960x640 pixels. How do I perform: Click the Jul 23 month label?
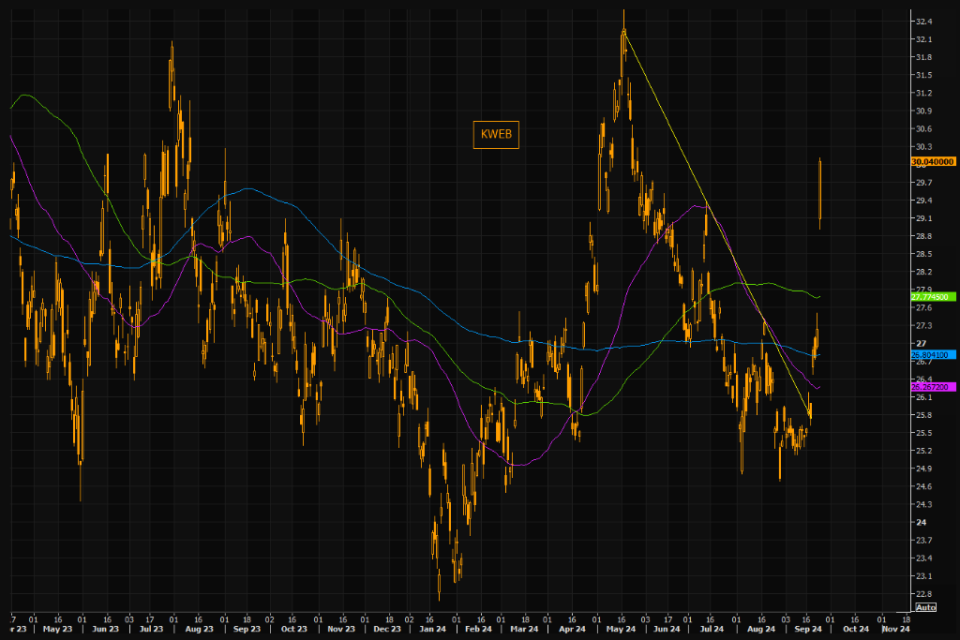pyautogui.click(x=151, y=629)
